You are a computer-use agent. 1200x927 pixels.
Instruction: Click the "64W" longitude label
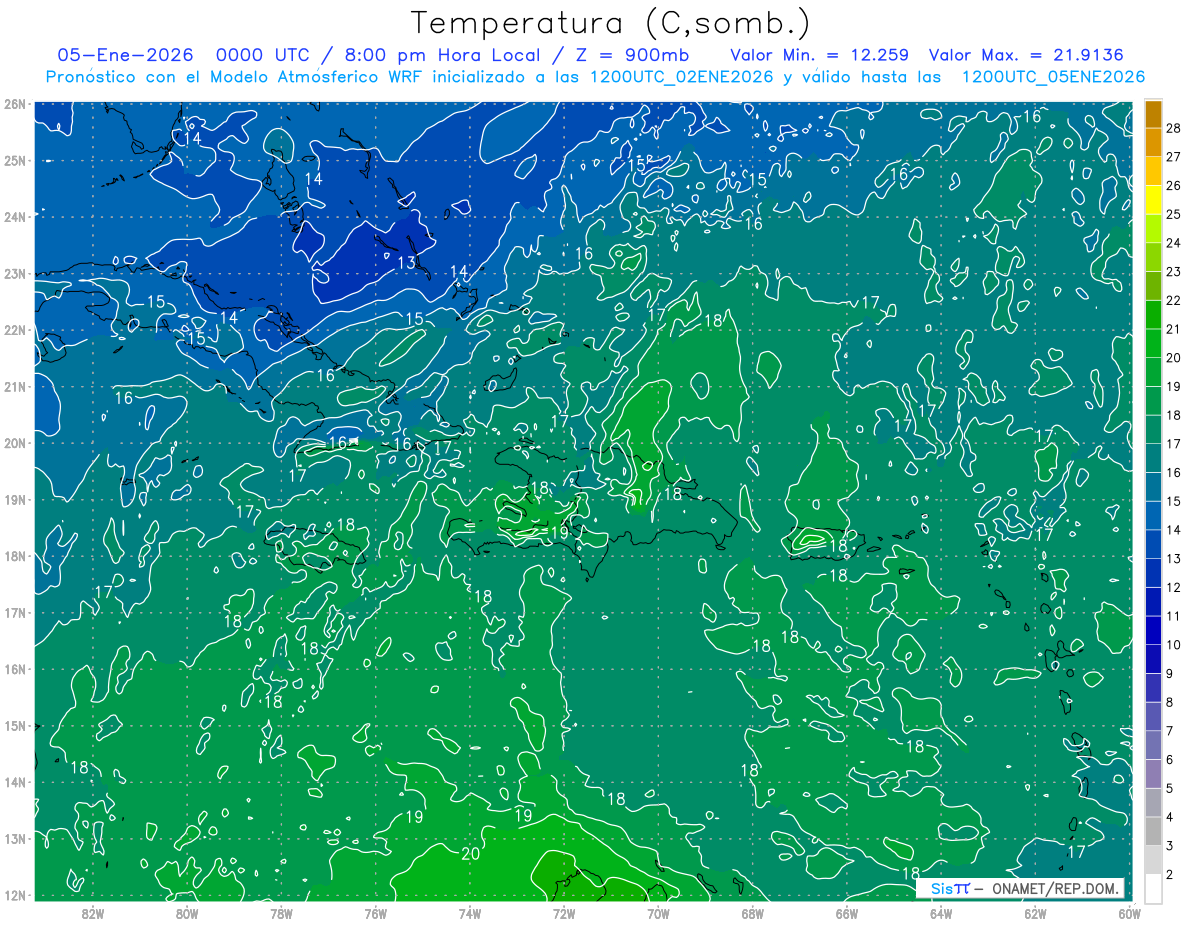(x=940, y=912)
